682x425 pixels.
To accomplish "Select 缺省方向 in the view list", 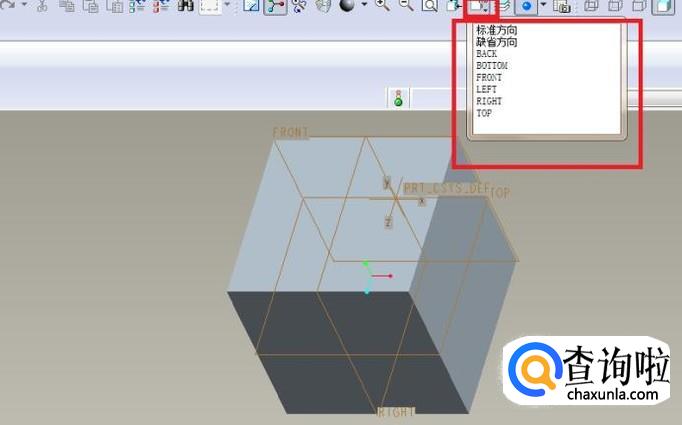I will click(497, 42).
